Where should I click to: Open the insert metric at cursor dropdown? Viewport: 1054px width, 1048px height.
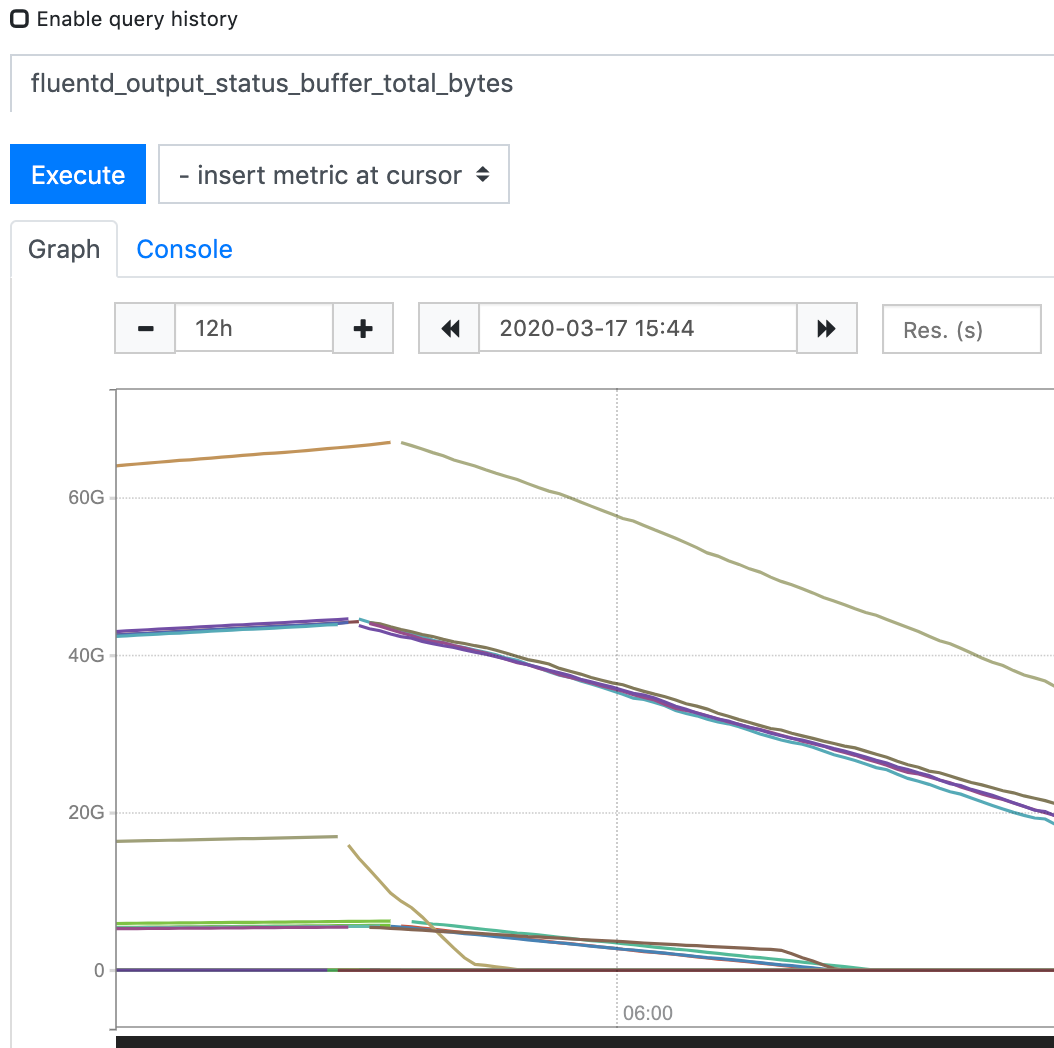[334, 174]
